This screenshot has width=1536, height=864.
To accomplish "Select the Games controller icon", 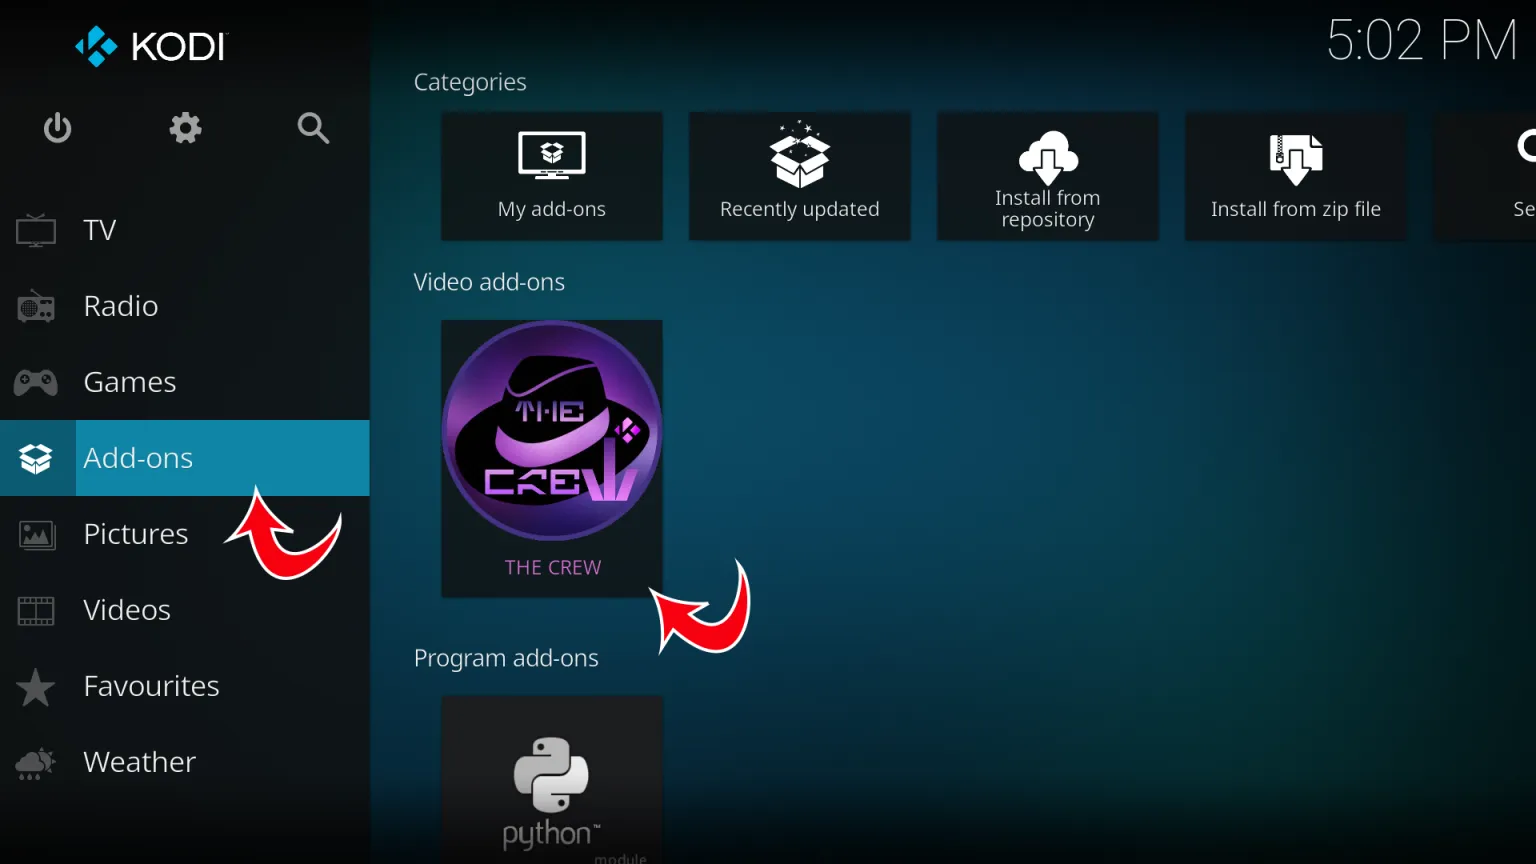I will coord(35,381).
